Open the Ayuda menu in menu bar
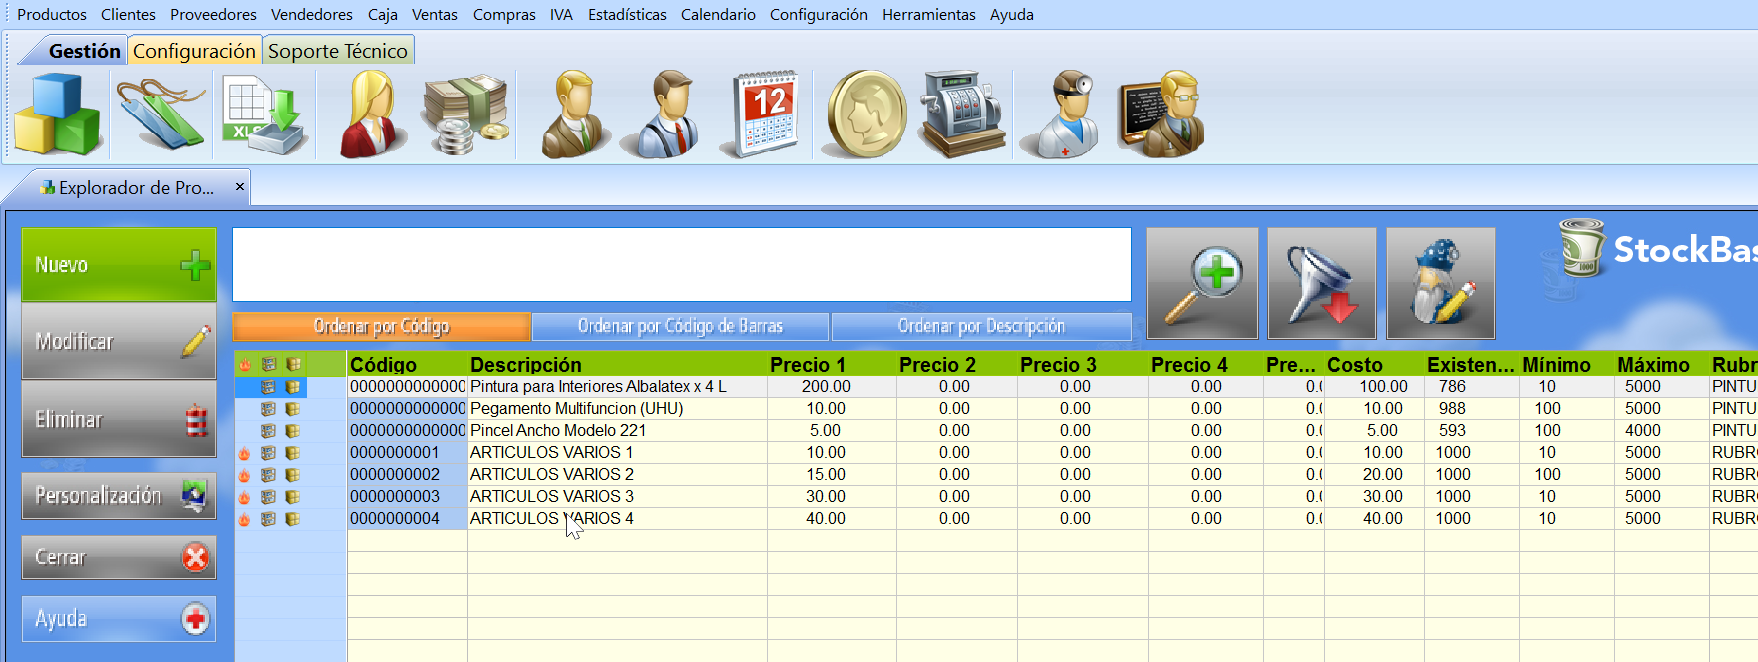 (1012, 15)
